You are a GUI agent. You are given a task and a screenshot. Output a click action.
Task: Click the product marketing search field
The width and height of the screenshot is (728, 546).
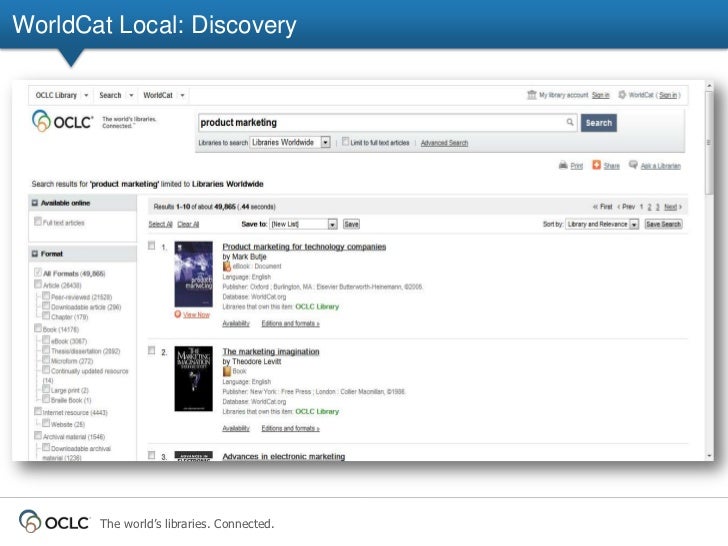[388, 123]
